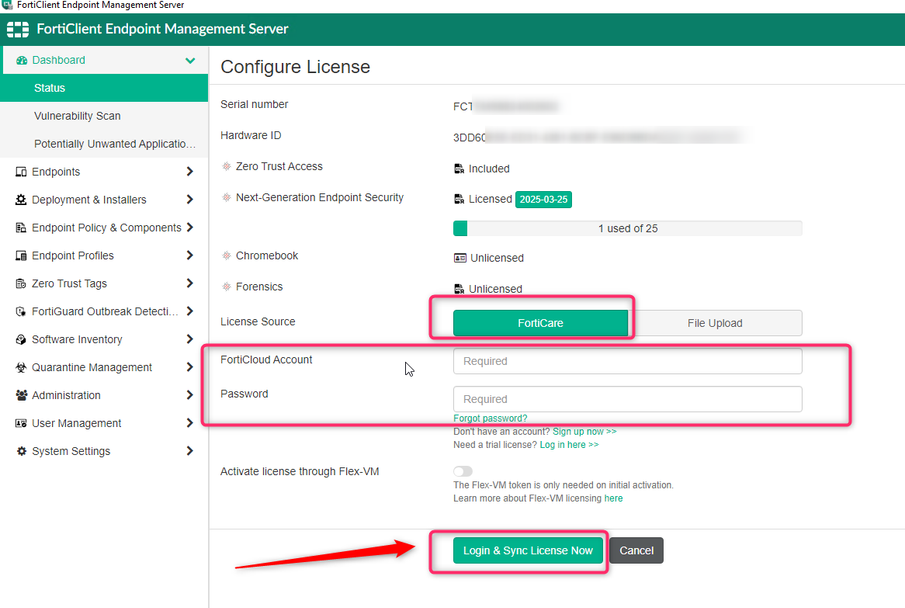Click Login & Sync License Now
Viewport: 905px width, 608px height.
528,550
